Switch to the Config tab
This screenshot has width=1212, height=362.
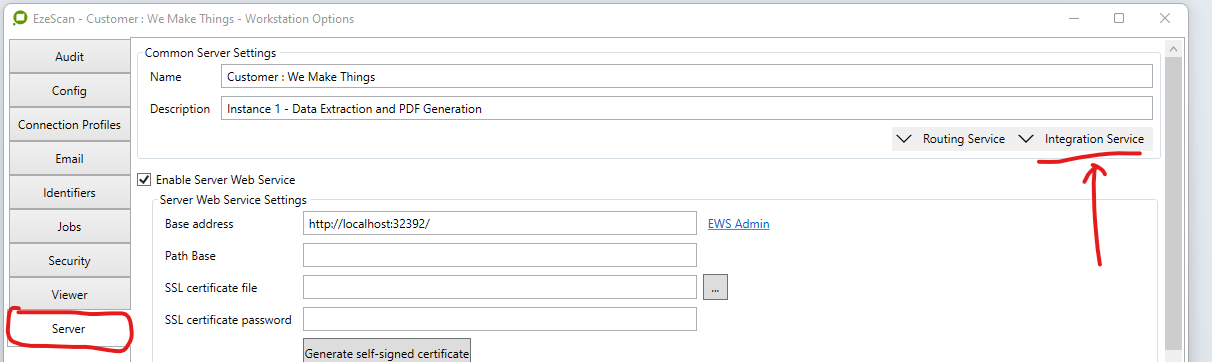click(x=69, y=91)
